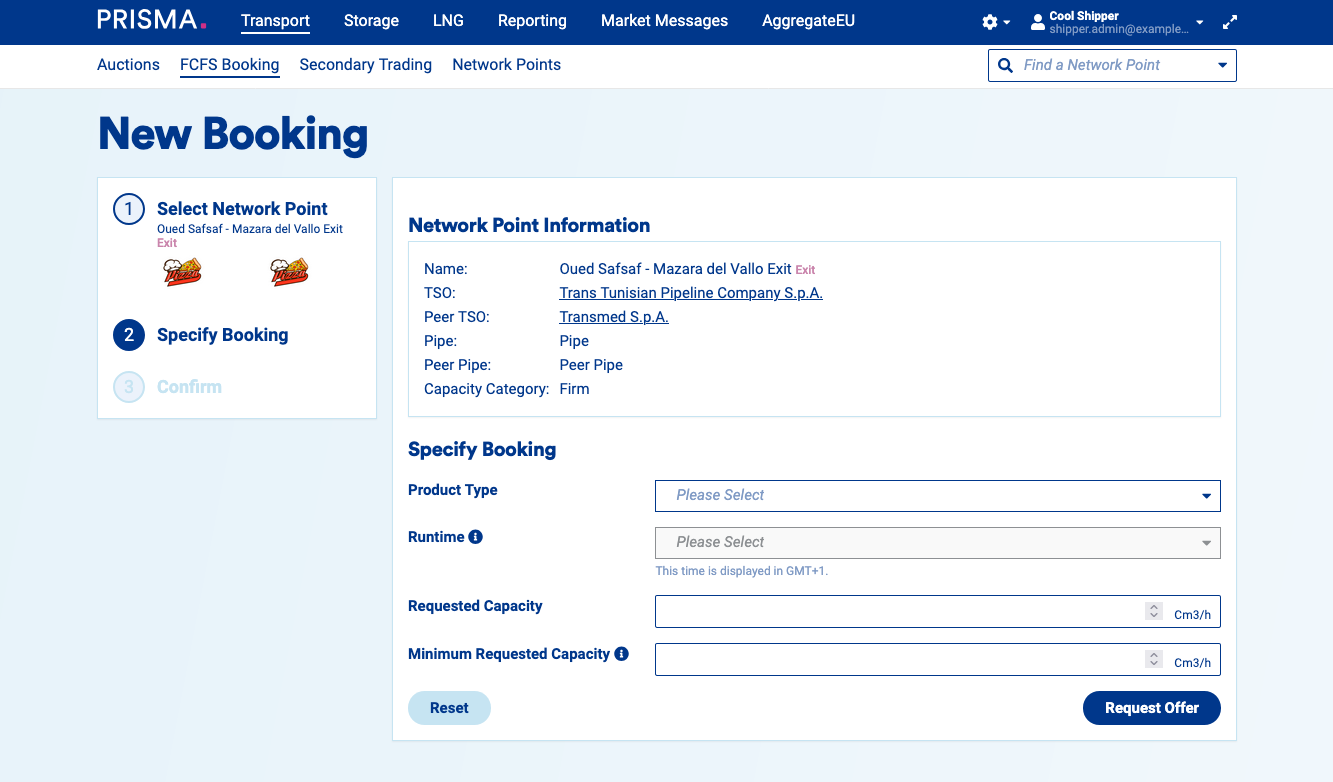Open the Runtime dropdown
This screenshot has height=782, width=1333.
(x=938, y=542)
